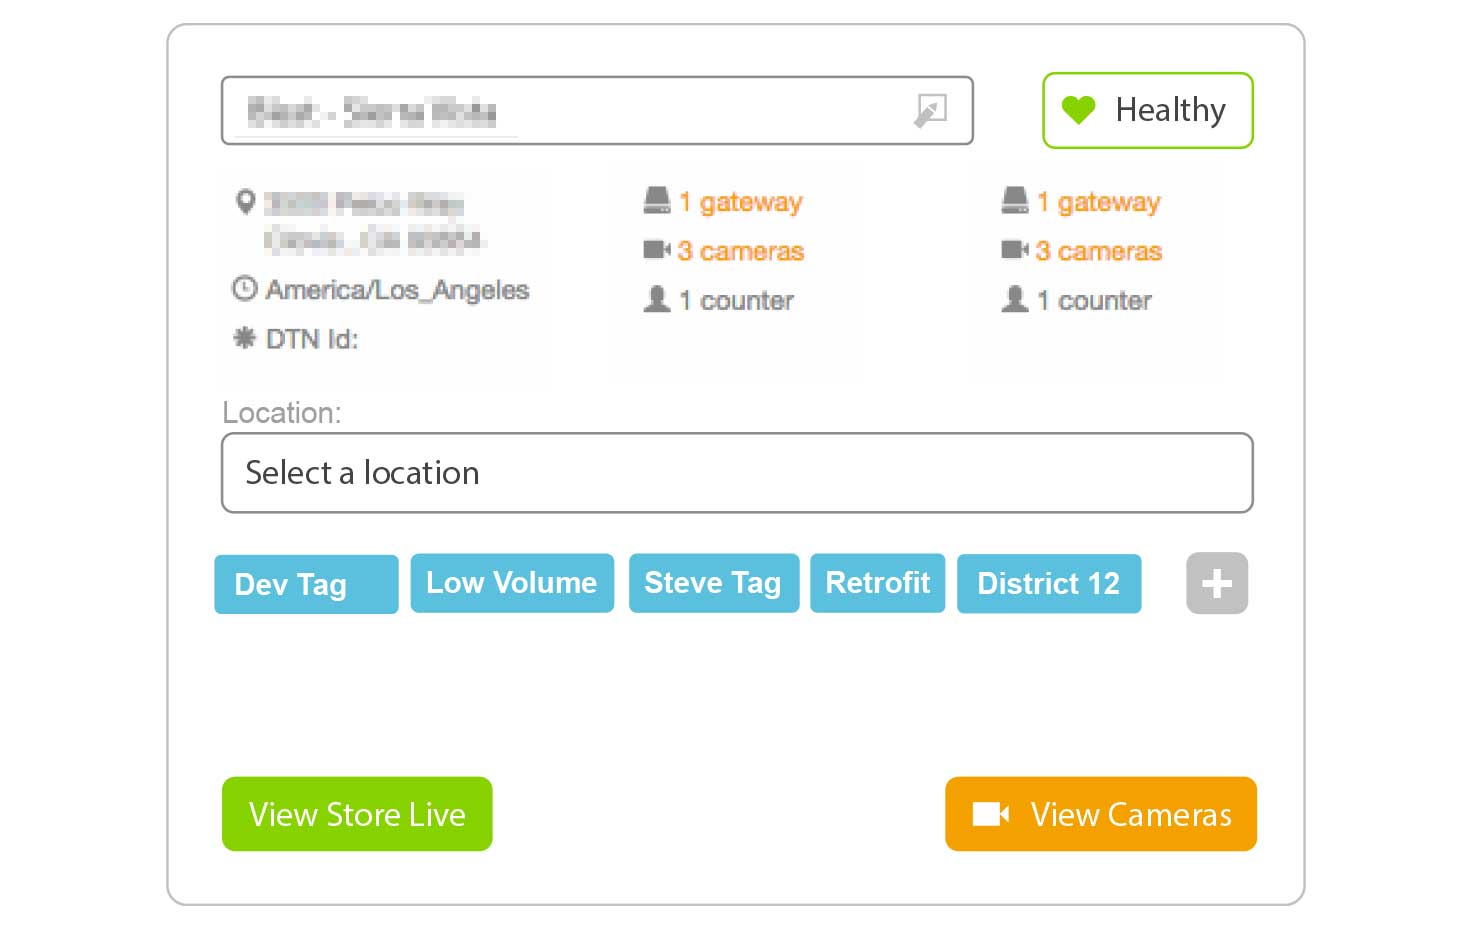This screenshot has width=1472, height=929.
Task: Click the green heart Healthy icon
Action: (x=1079, y=110)
